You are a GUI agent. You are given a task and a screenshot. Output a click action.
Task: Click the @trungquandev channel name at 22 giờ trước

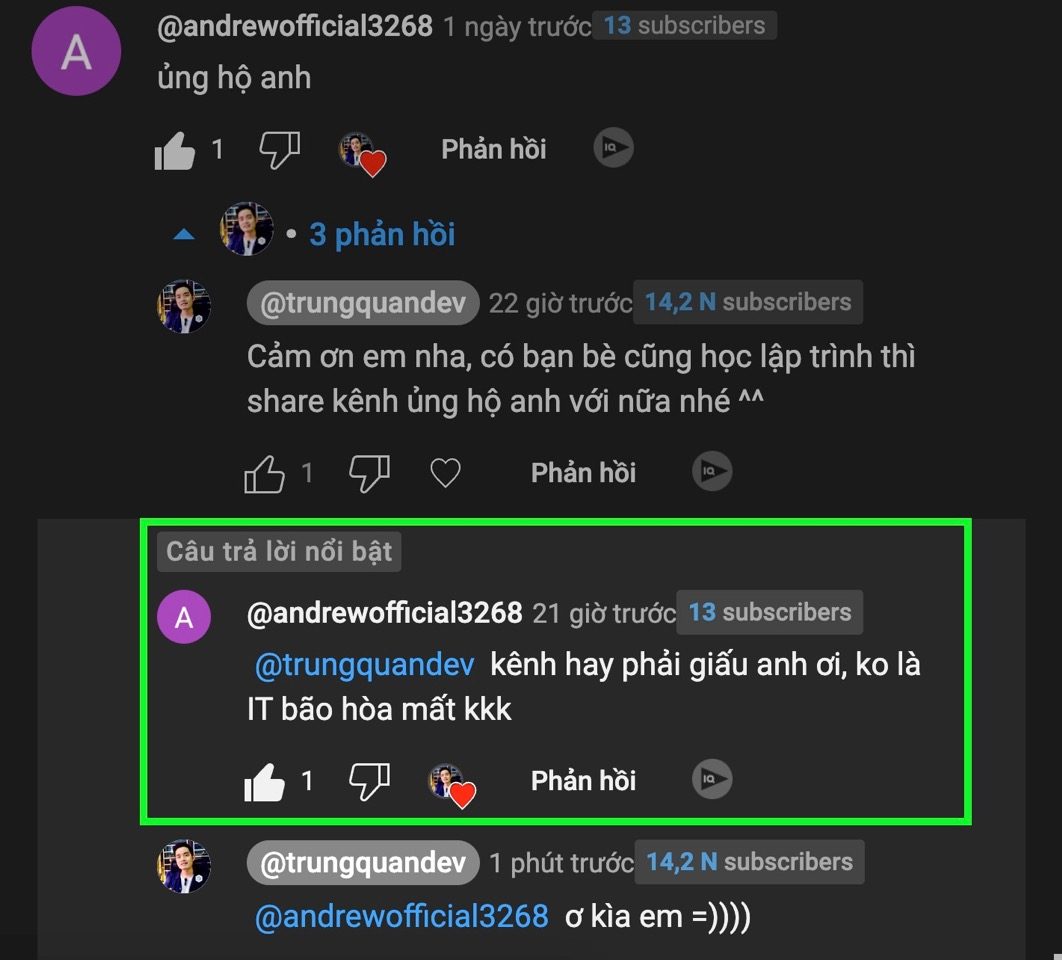pos(363,304)
